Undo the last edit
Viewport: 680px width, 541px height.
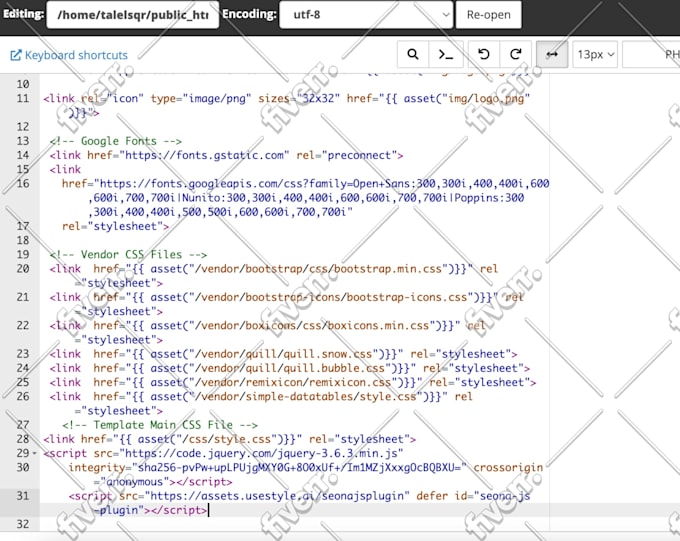484,54
